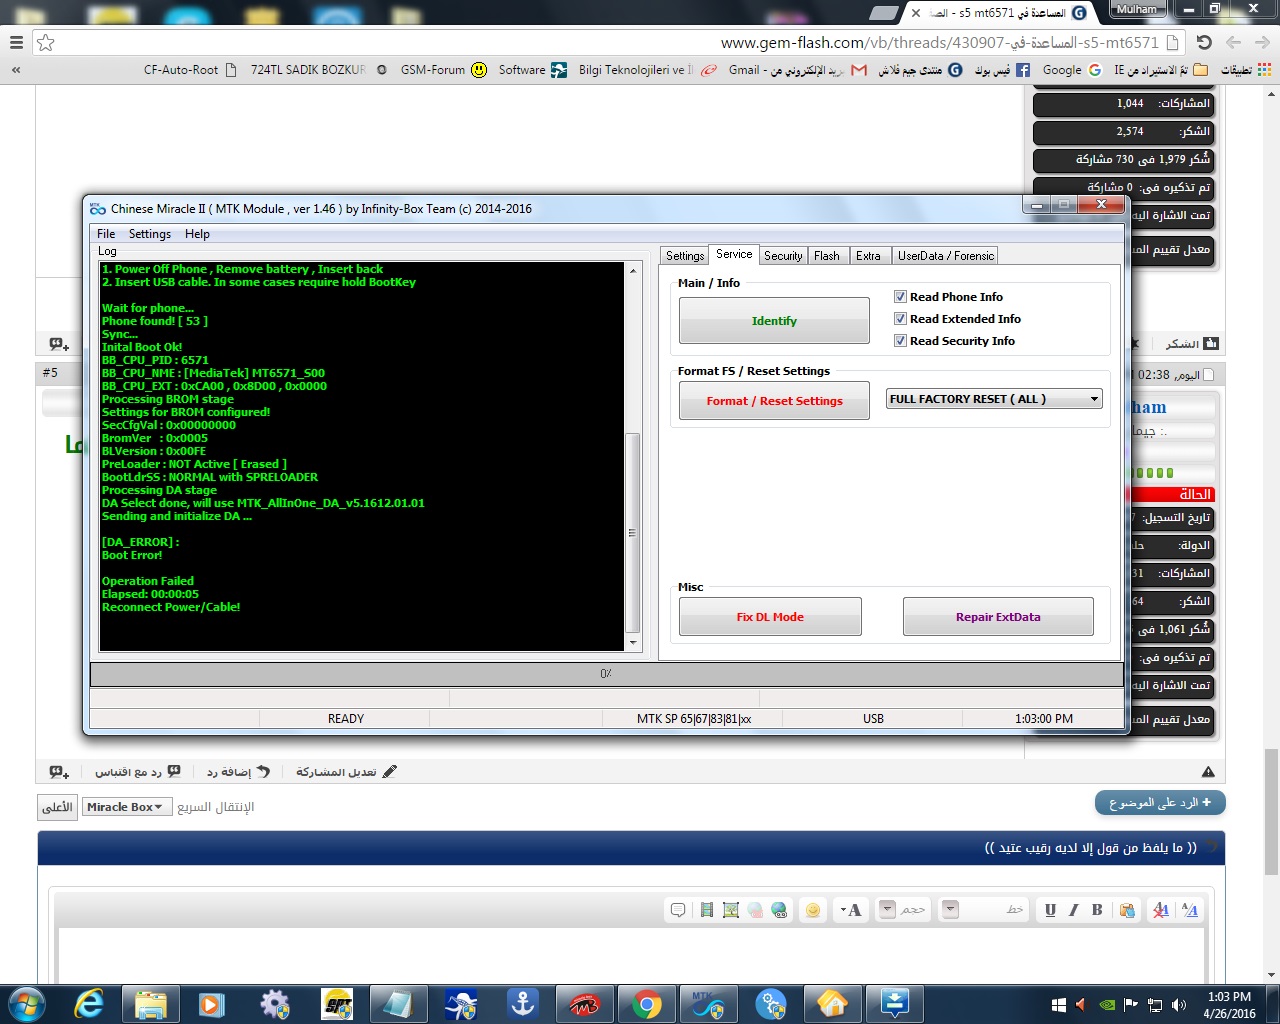Open Internet Explorer from the taskbar
Screen dimensions: 1280x1024
(x=89, y=1004)
